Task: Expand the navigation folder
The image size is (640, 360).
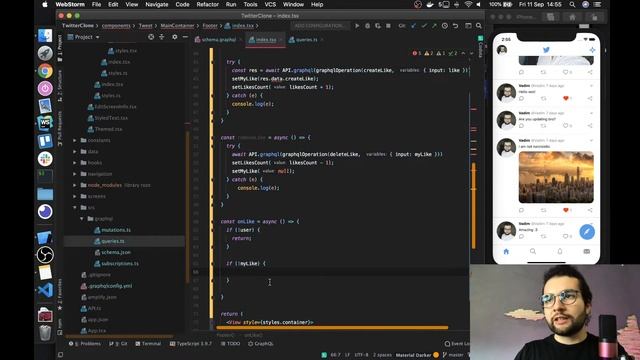Action: click(x=75, y=174)
